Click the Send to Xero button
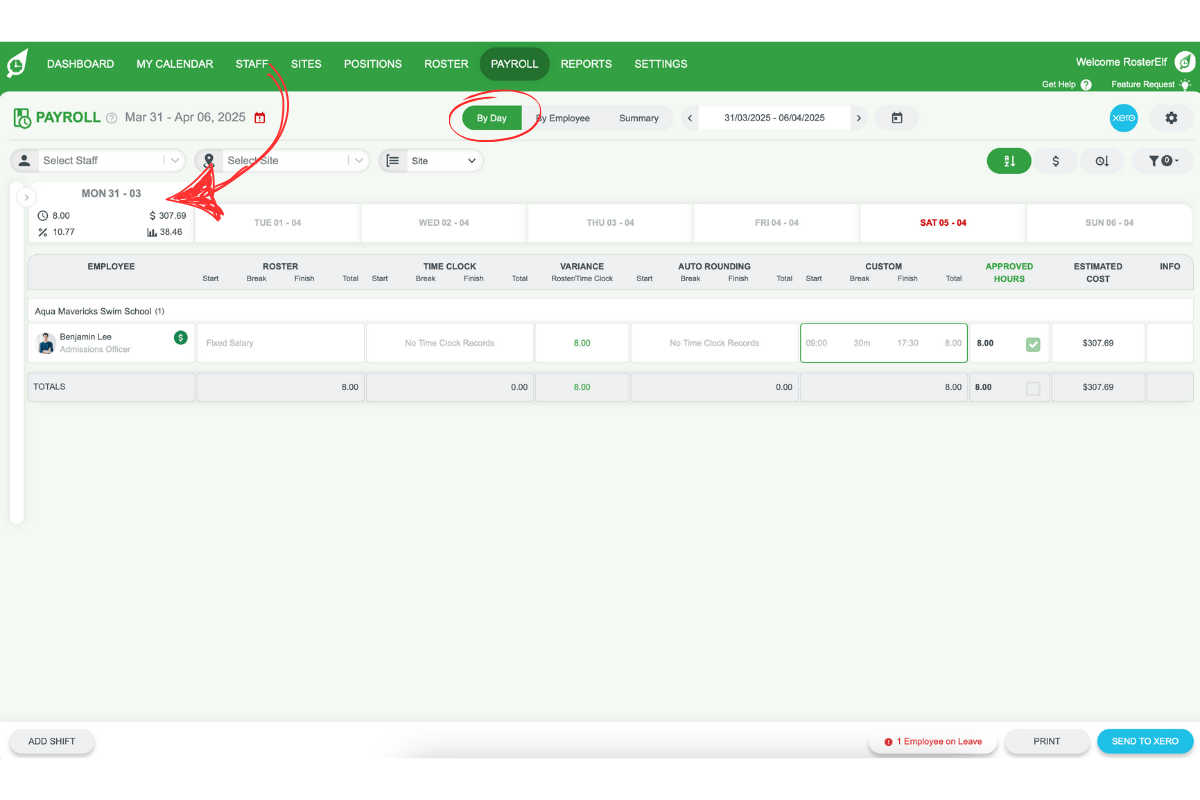This screenshot has height=800, width=1200. (x=1145, y=741)
